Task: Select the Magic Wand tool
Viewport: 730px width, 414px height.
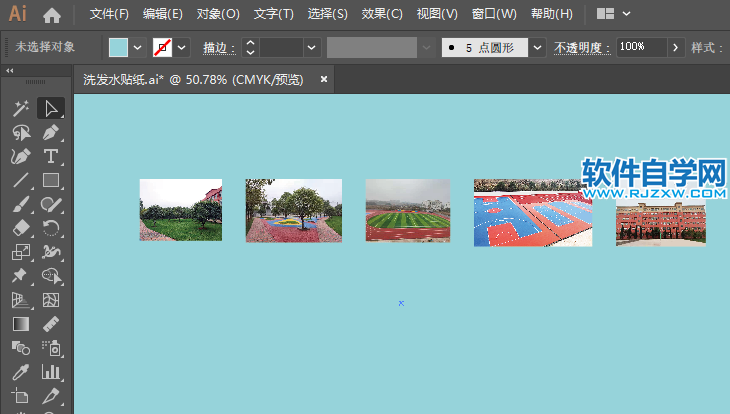Action: coord(20,109)
